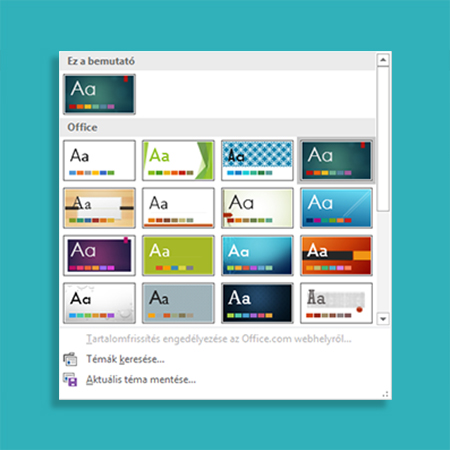The image size is (450, 450).
Task: Click the save current theme disk icon
Action: [70, 379]
